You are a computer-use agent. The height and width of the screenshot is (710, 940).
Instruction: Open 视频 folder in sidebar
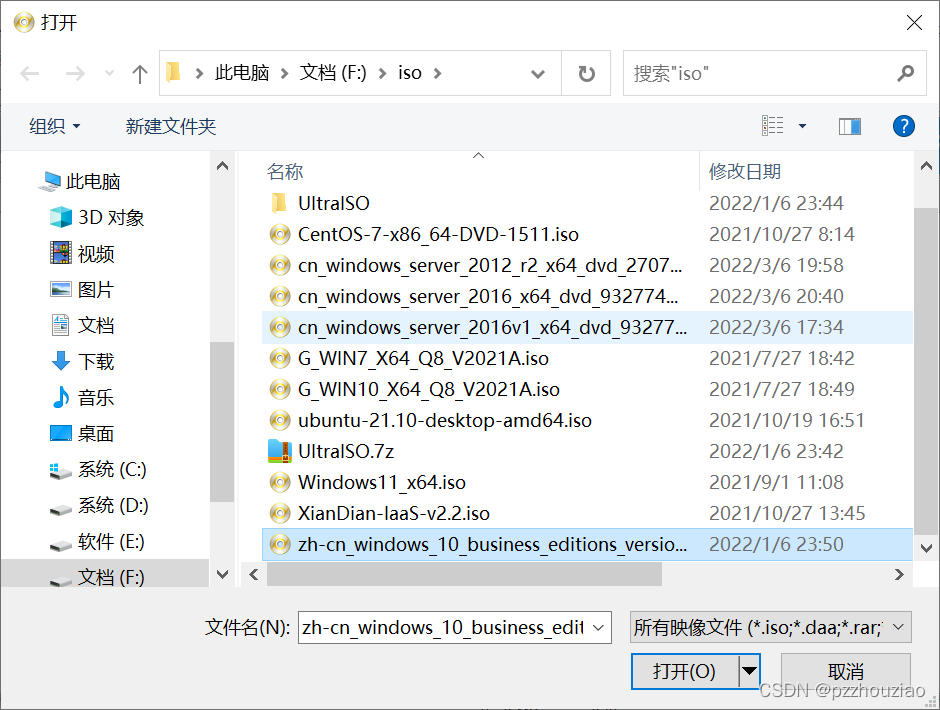pos(82,254)
